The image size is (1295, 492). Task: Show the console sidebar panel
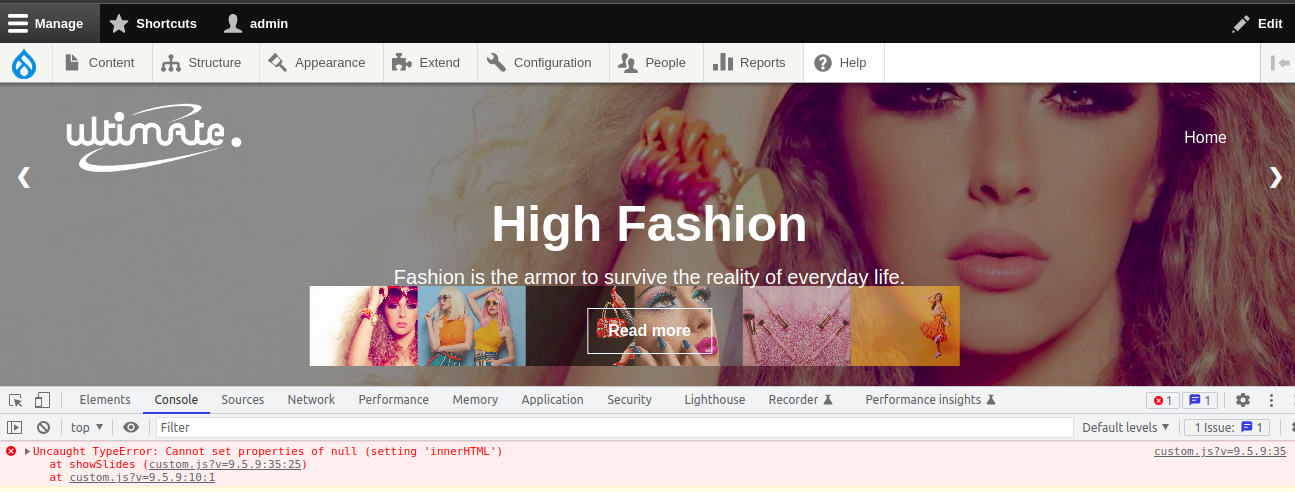[15, 428]
